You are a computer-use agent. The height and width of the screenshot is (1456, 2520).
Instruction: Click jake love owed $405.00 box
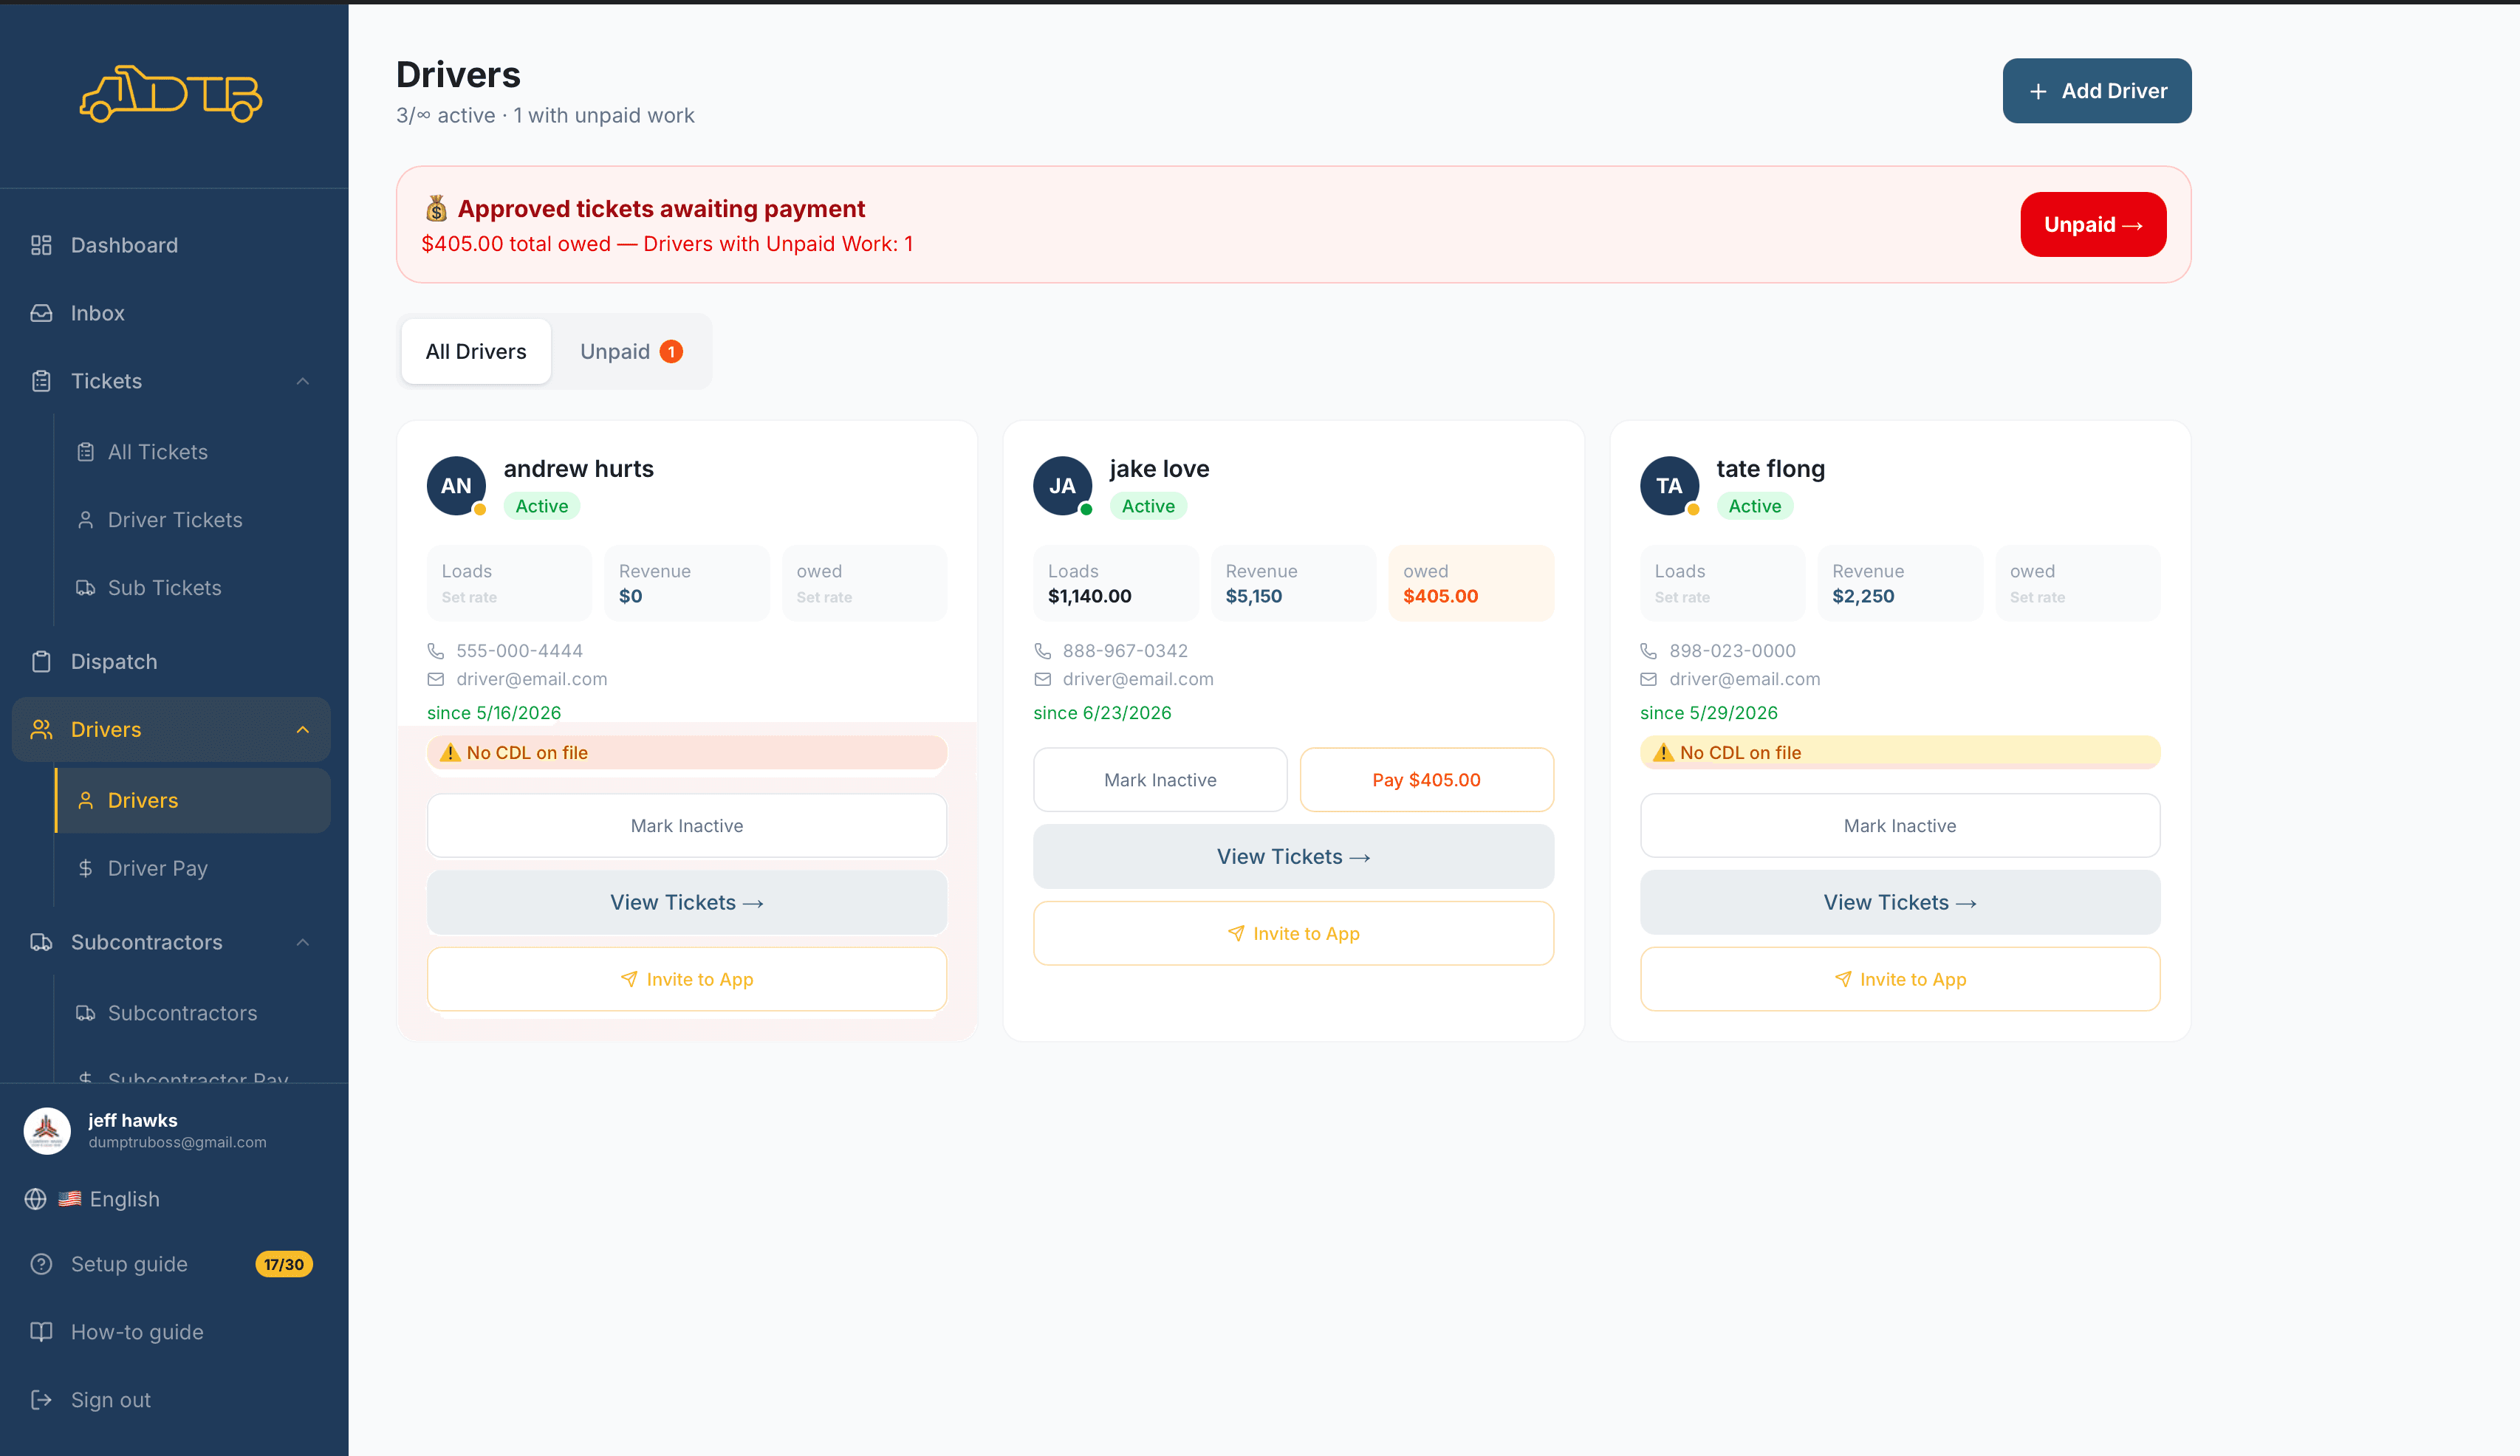[1471, 583]
